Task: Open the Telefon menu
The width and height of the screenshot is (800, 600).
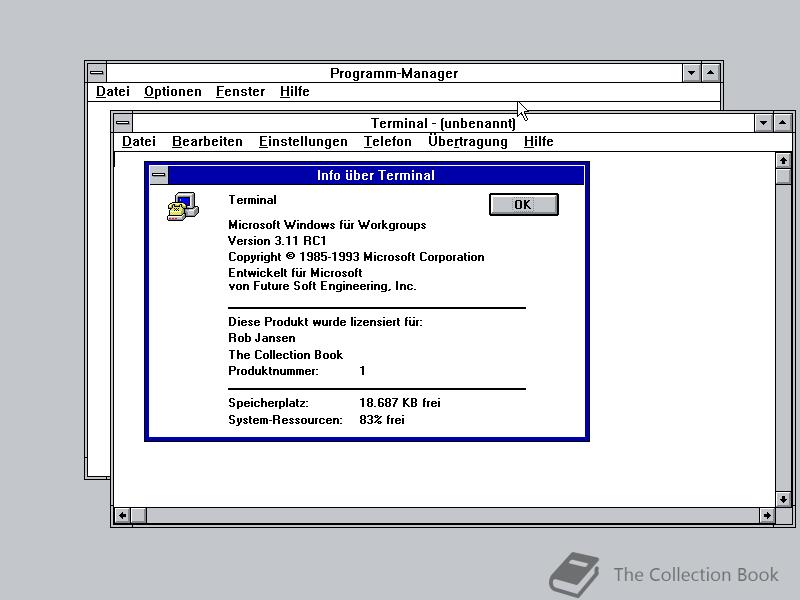Action: tap(387, 141)
